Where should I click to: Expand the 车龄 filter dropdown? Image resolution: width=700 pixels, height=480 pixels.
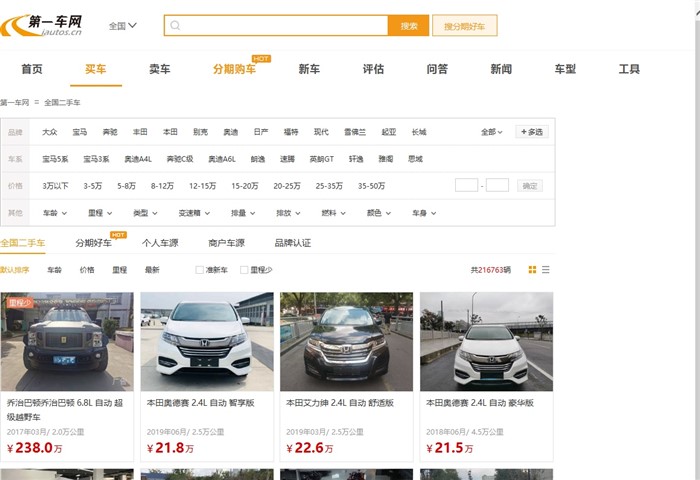coord(54,213)
